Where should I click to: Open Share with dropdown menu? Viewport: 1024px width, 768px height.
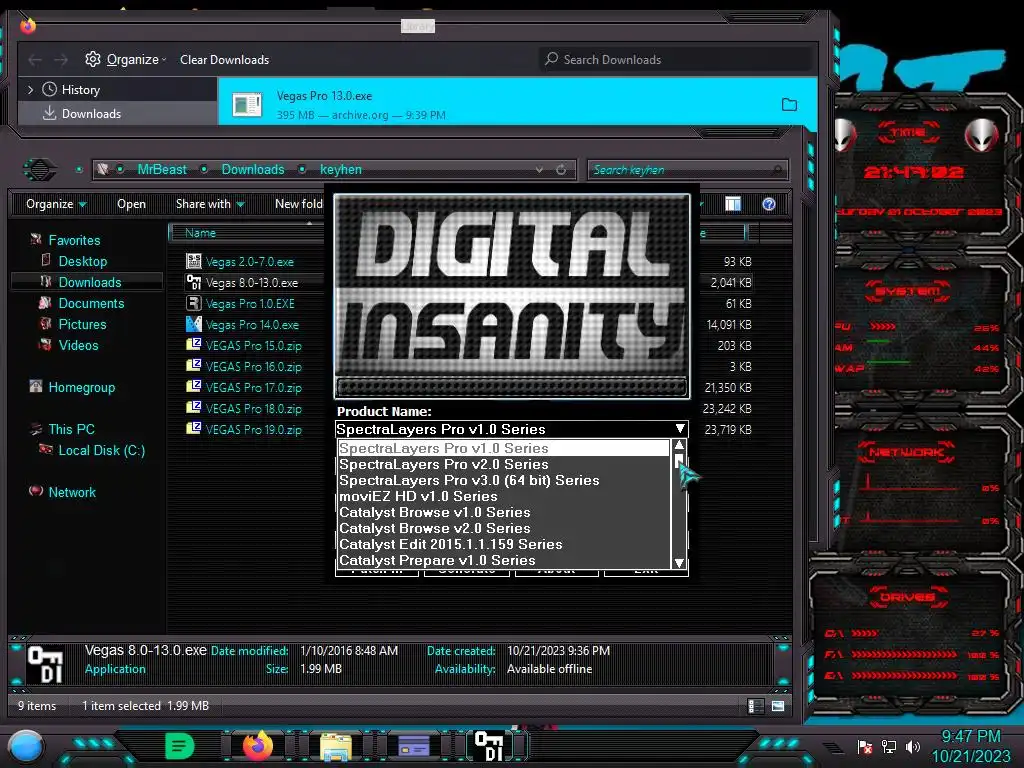click(210, 204)
